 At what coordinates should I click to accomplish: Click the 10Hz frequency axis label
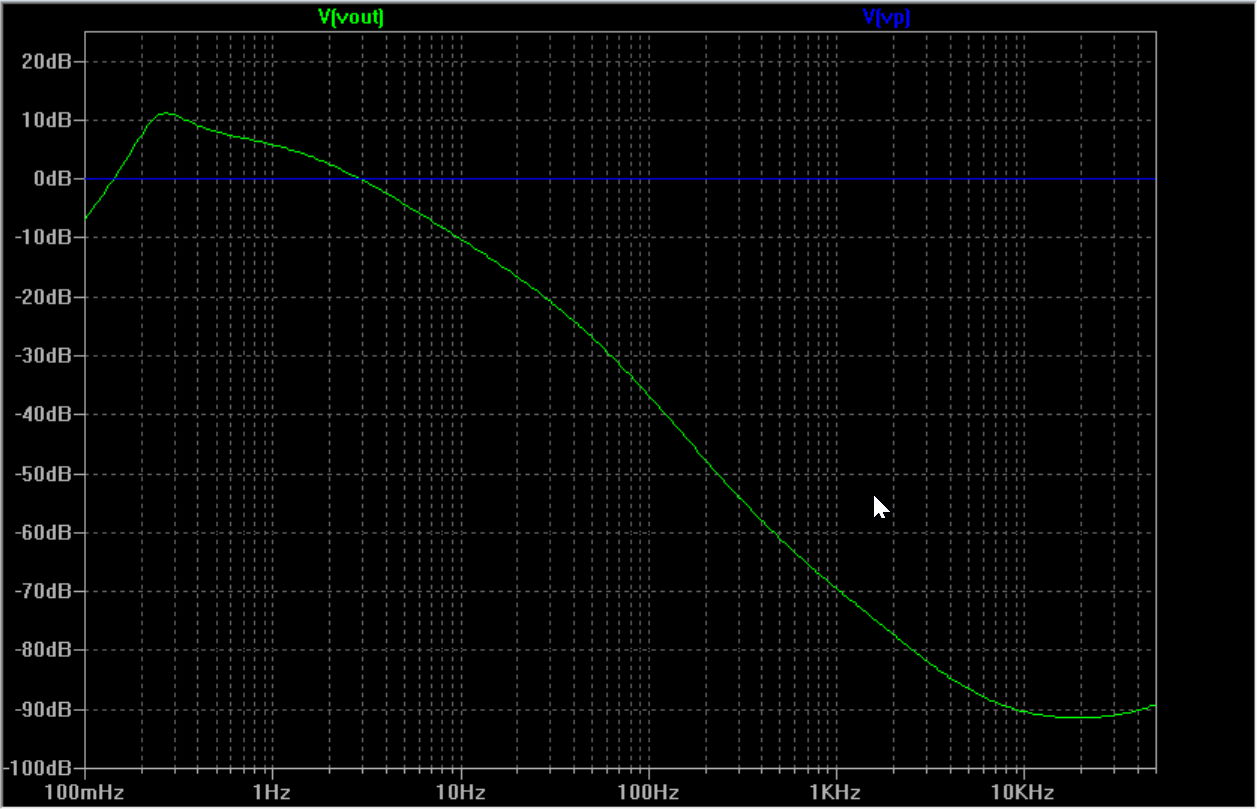460,793
